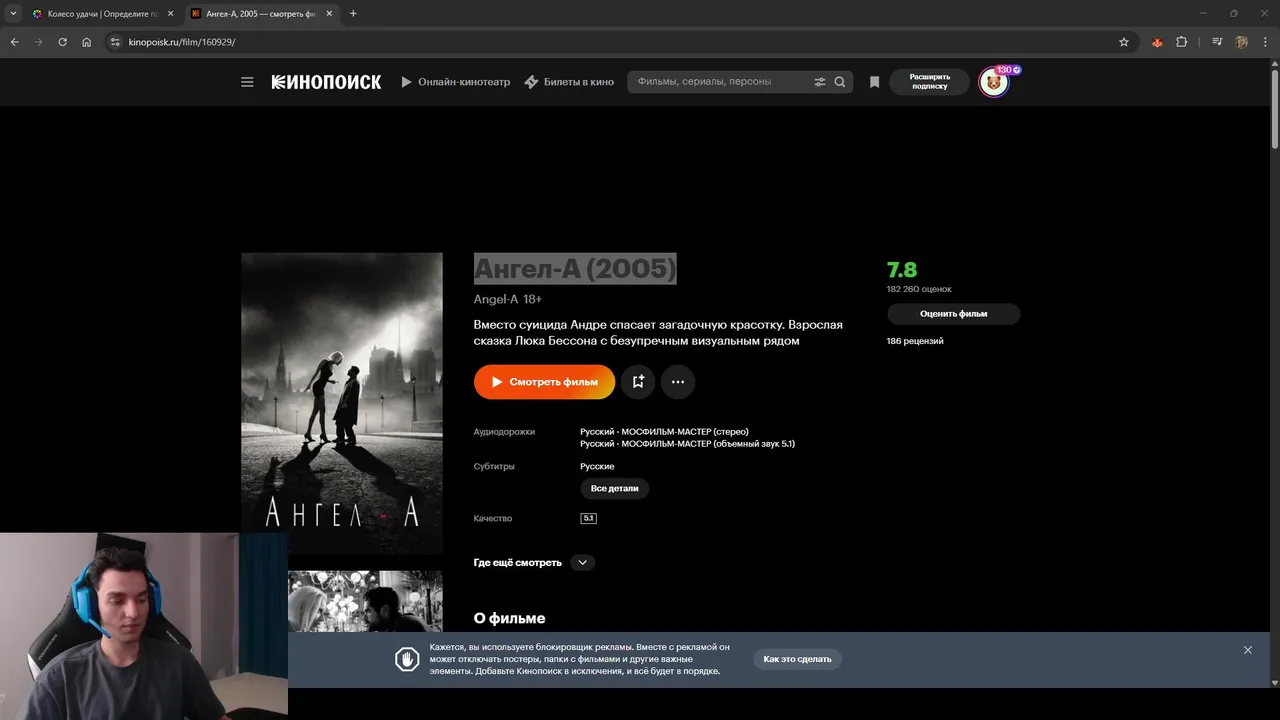Click the Ангел-А (2005) title heading

pos(575,269)
